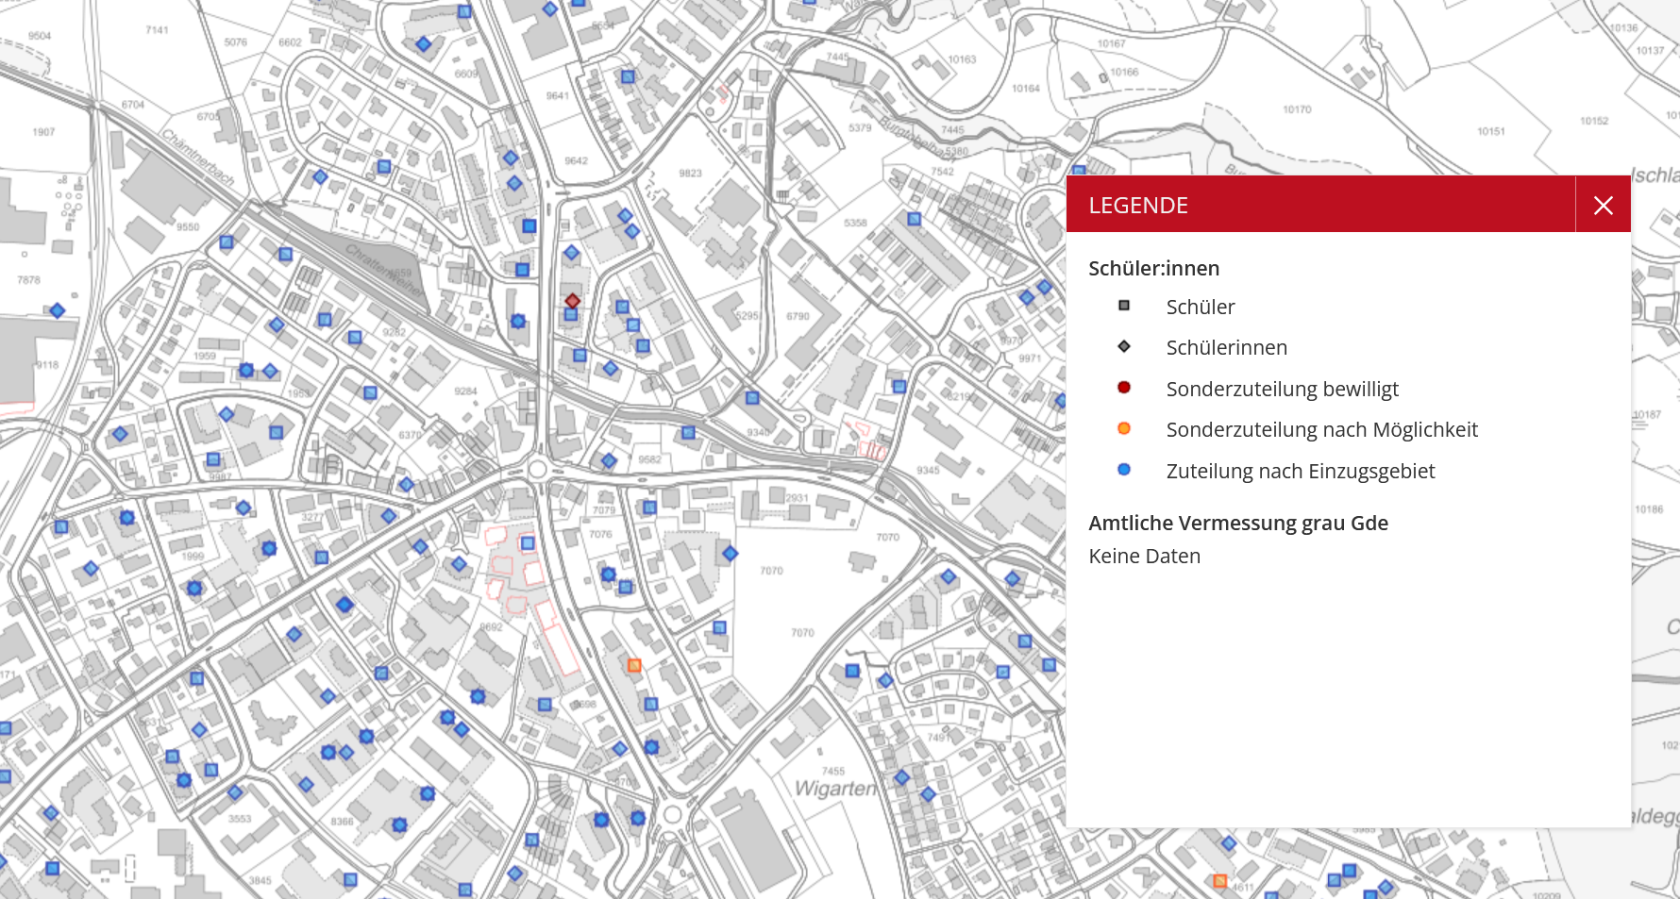Viewport: 1680px width, 899px height.
Task: Click Sonderzuteilung bewilligt legend label
Action: point(1282,389)
